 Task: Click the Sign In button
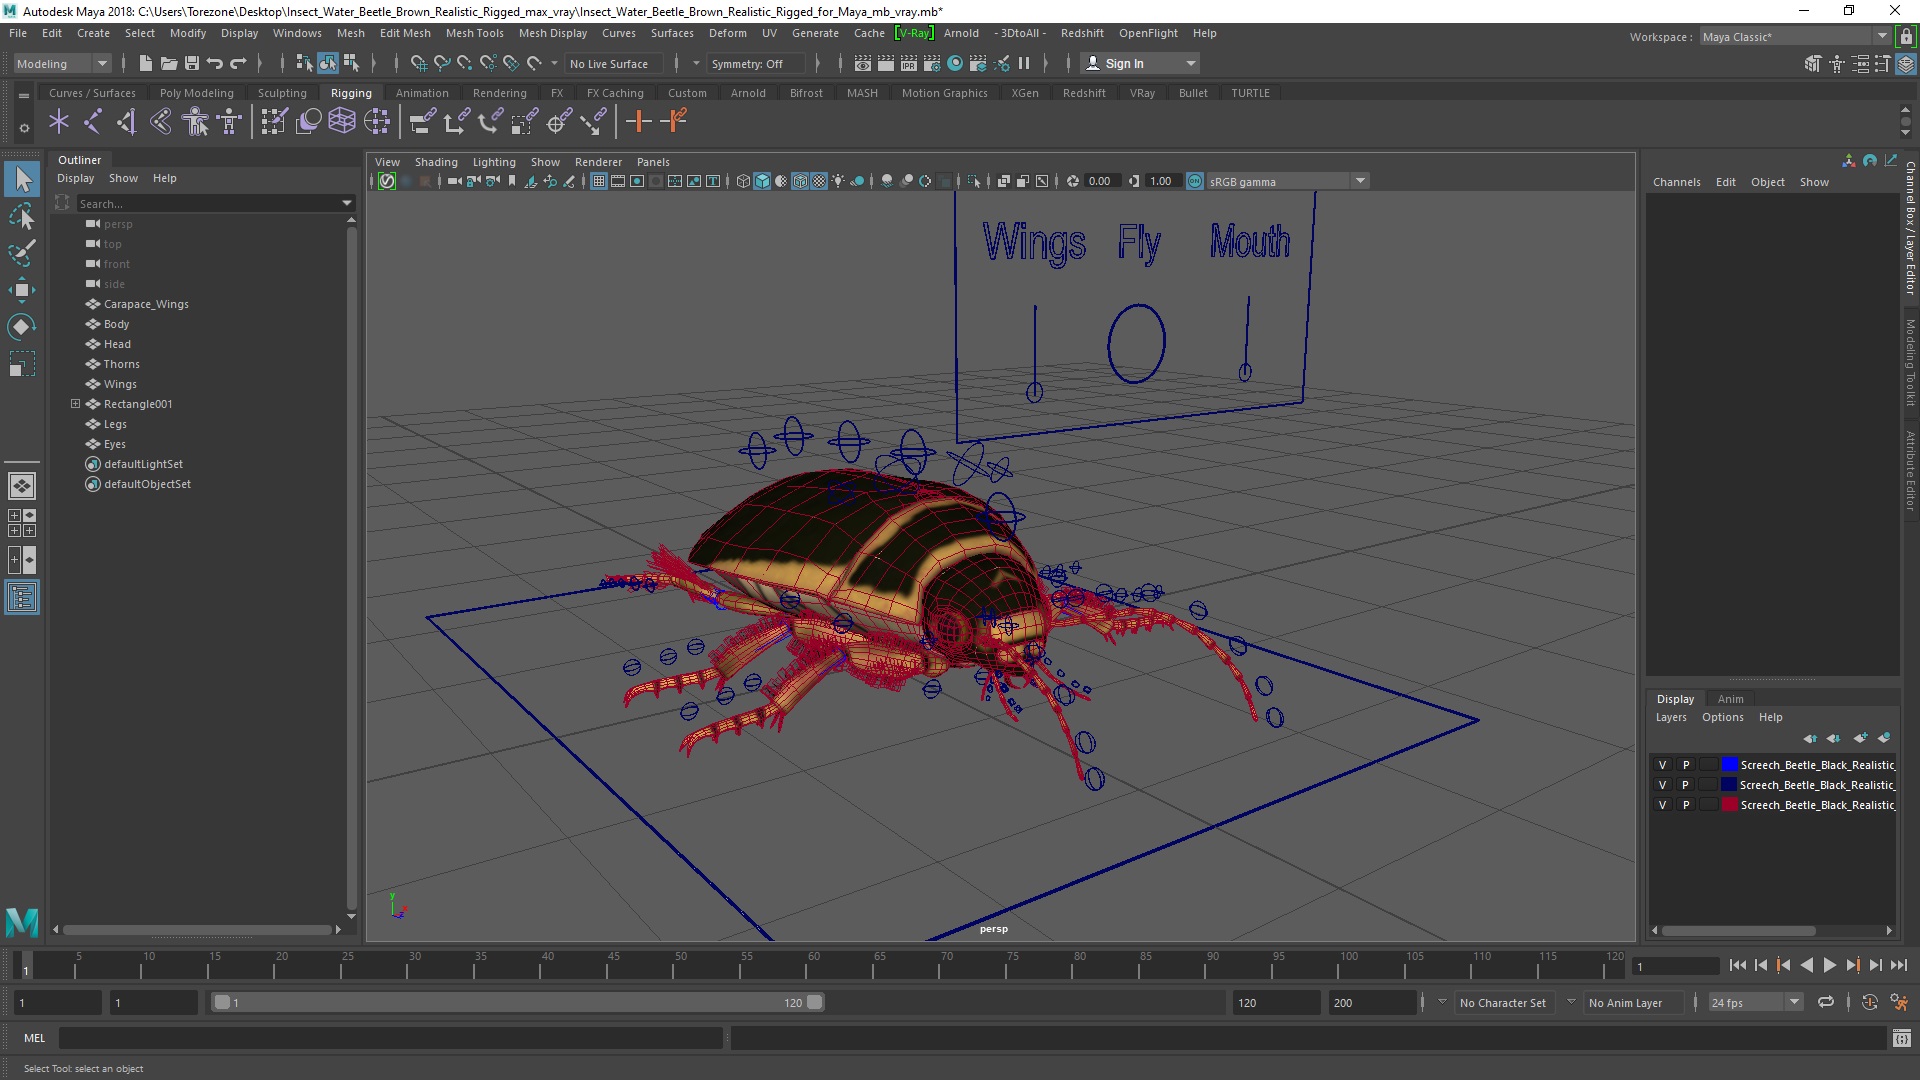point(1141,63)
